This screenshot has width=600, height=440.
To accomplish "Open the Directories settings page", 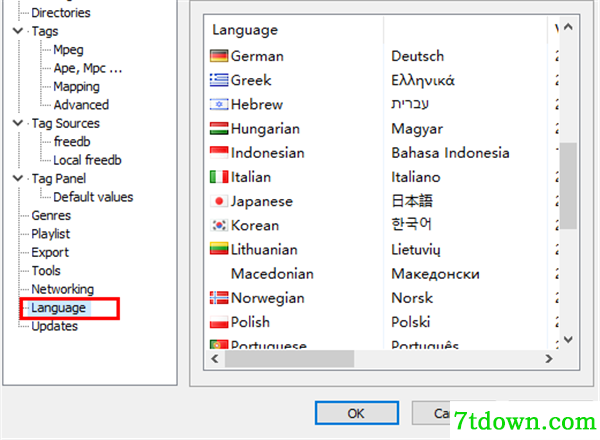I will (61, 13).
